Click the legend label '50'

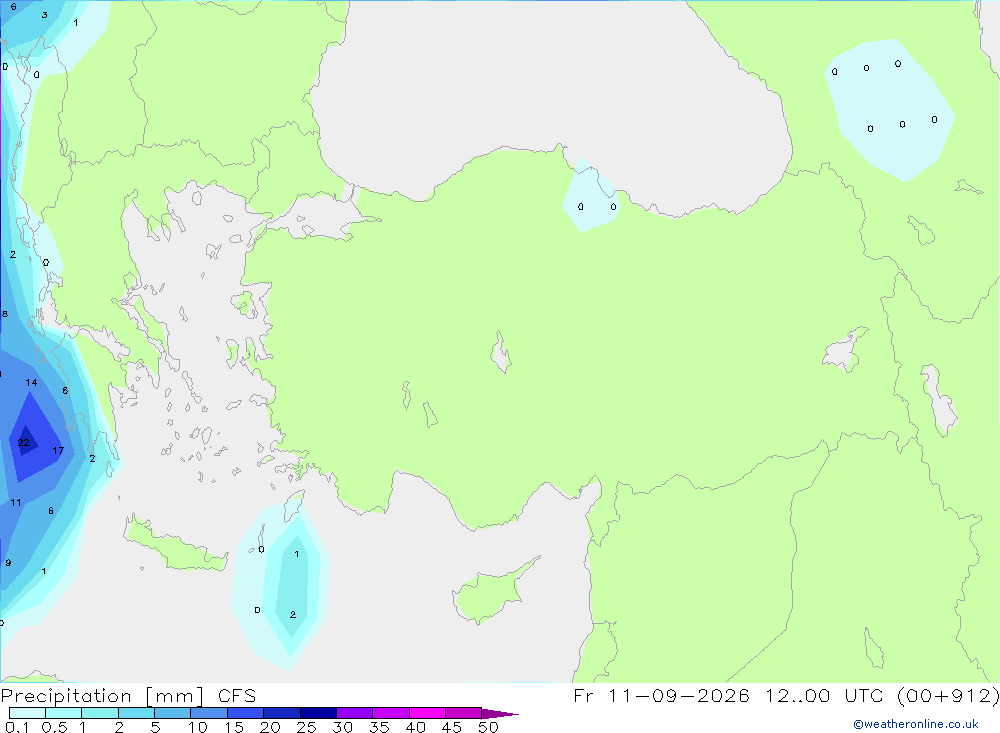[489, 727]
